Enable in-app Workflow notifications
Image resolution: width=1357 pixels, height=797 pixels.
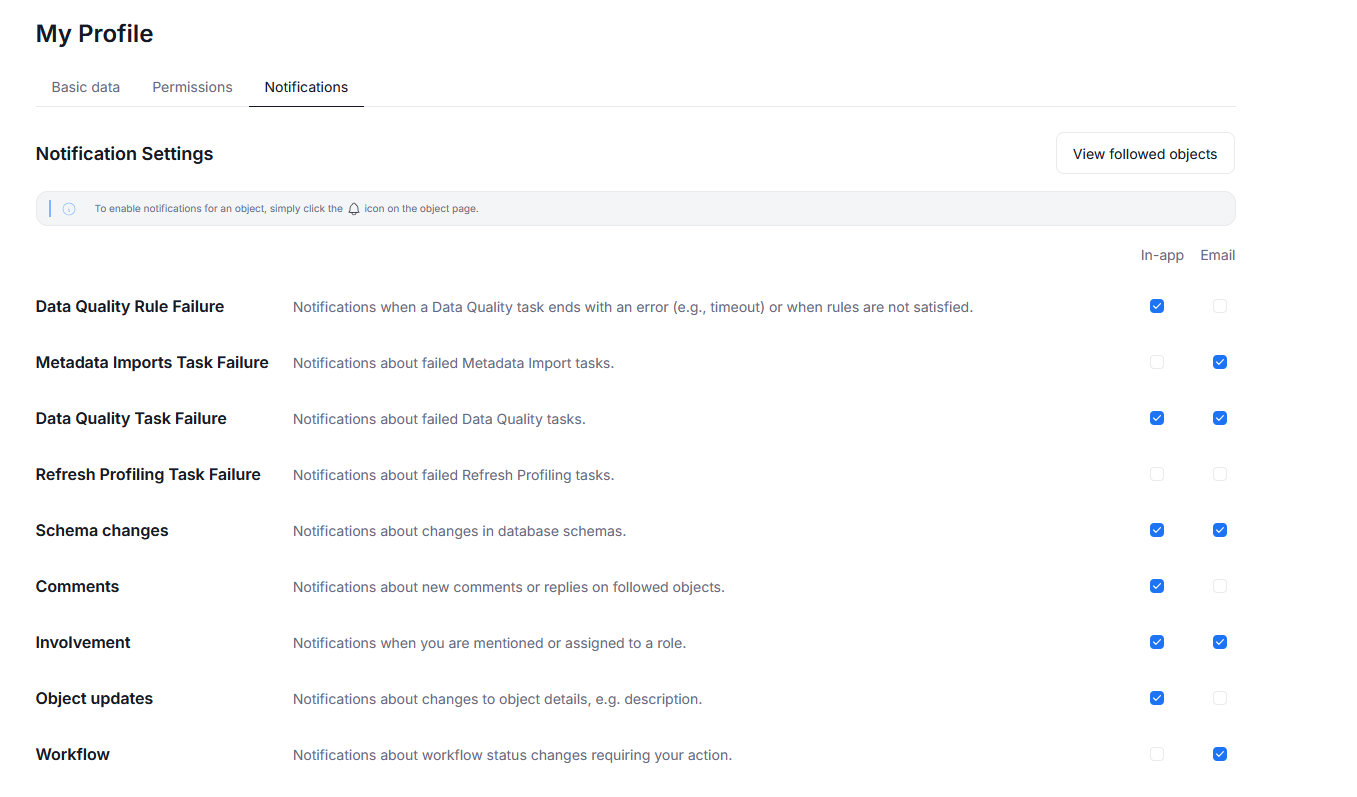(x=1157, y=754)
